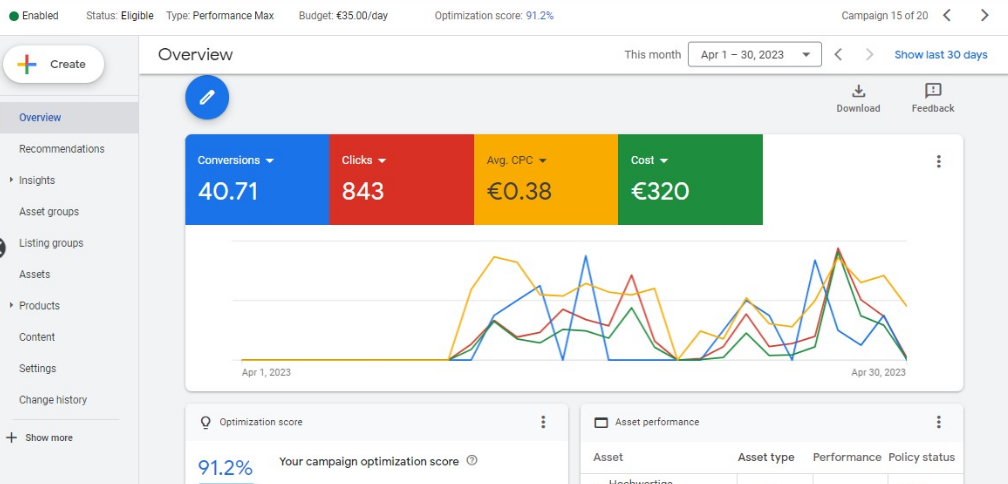
Task: Click the collapse sidebar arrow circle
Action: [1, 247]
